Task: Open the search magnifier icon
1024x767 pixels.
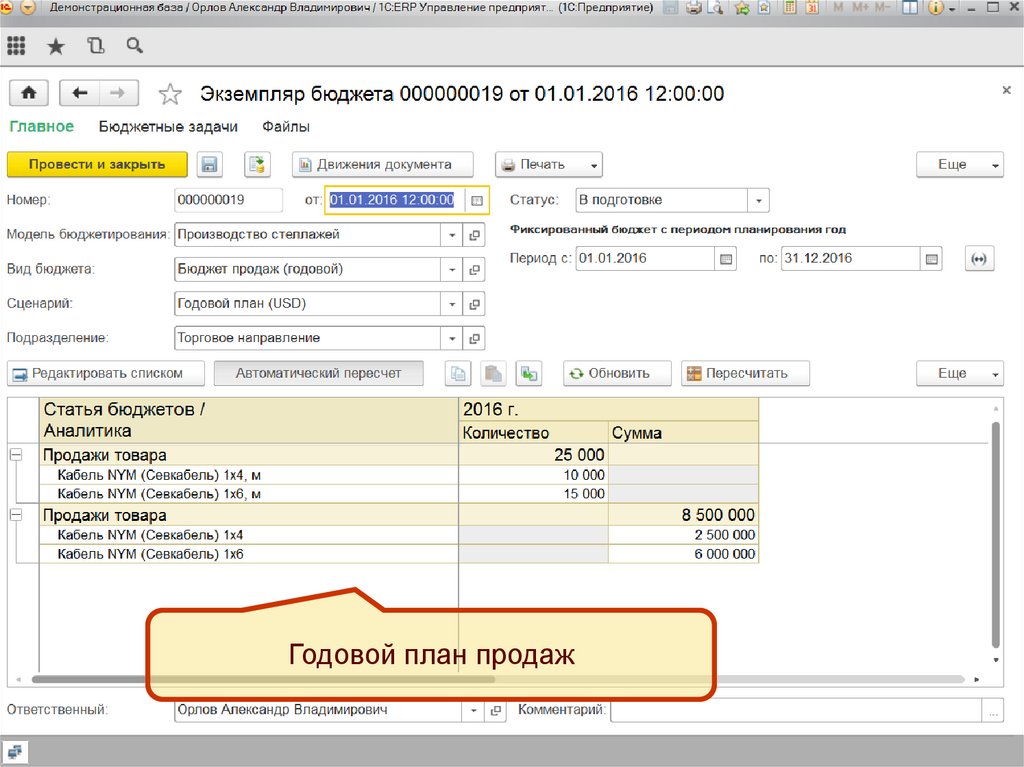Action: click(134, 46)
